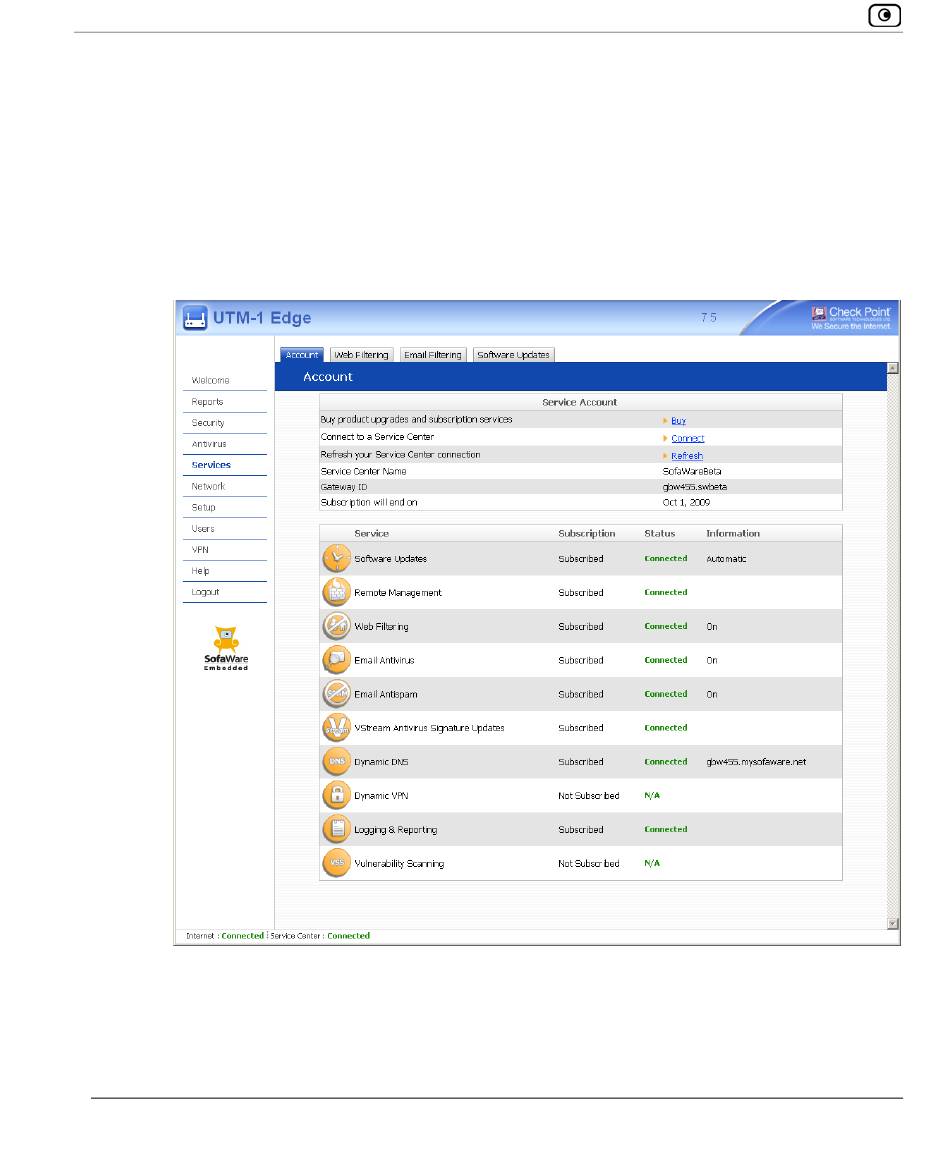950x1176 pixels.
Task: Click Logout in the side menu
Action: pos(205,592)
